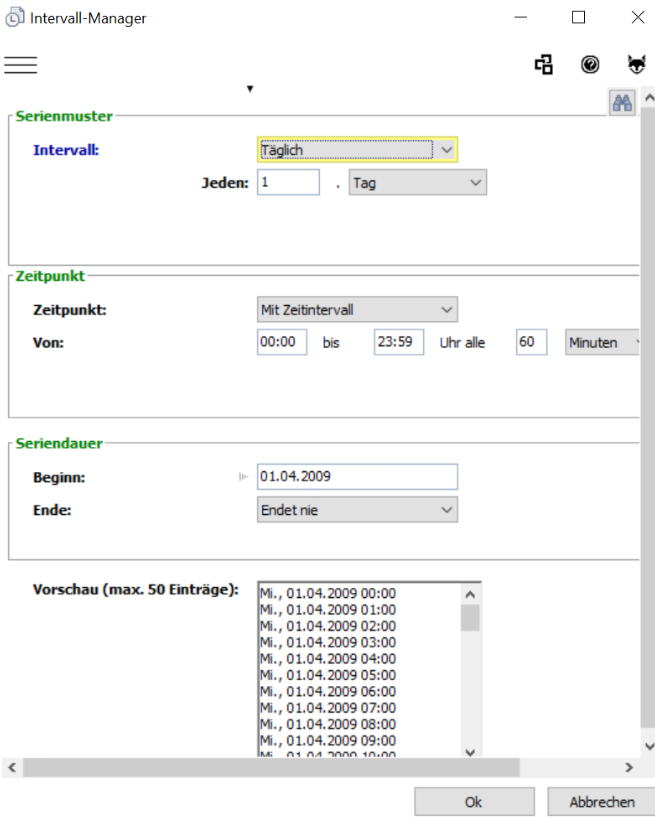Click the Jeden number input field
The width and height of the screenshot is (655, 819).
288,183
